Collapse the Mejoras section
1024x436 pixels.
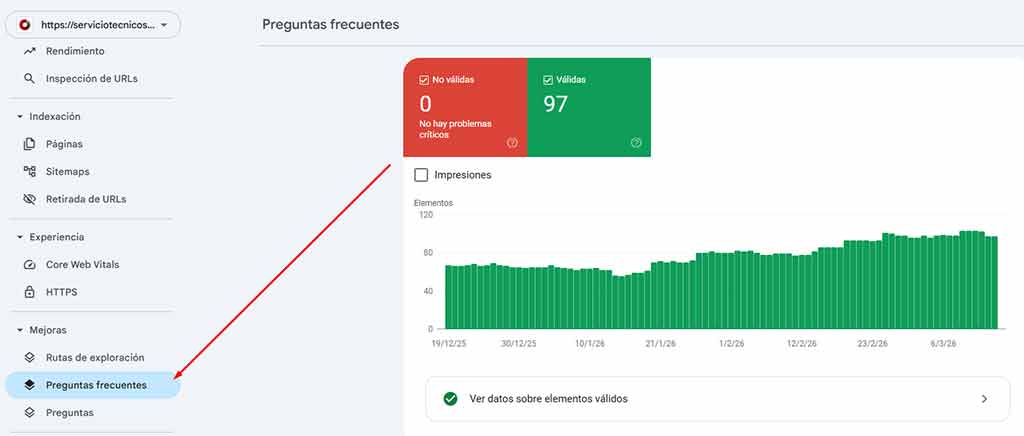(19, 330)
